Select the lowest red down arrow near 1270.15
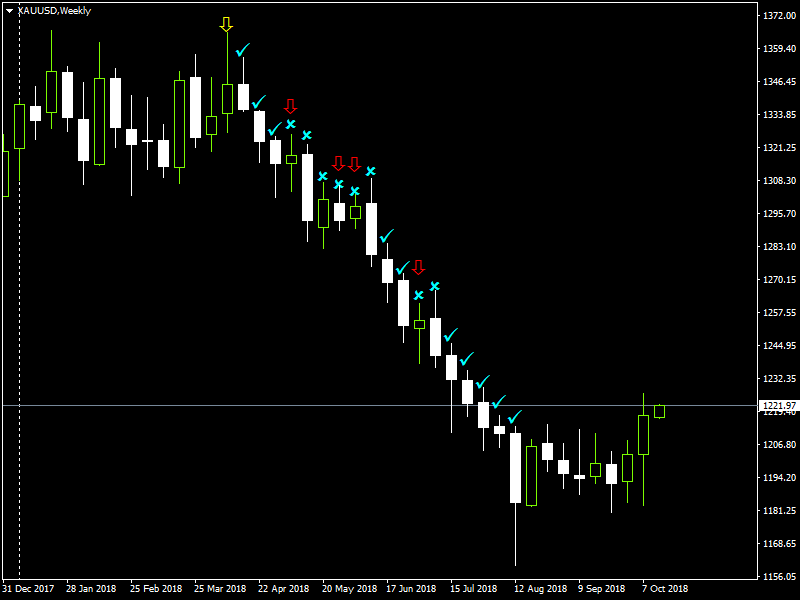This screenshot has width=800, height=600. tap(418, 267)
